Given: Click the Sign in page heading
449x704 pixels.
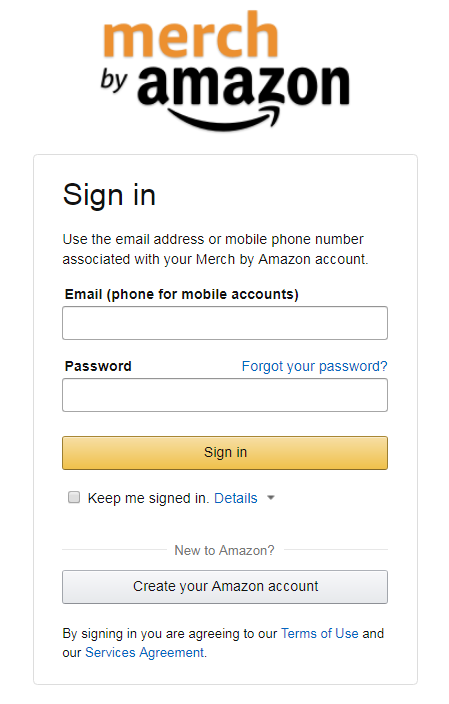Looking at the screenshot, I should pos(109,195).
